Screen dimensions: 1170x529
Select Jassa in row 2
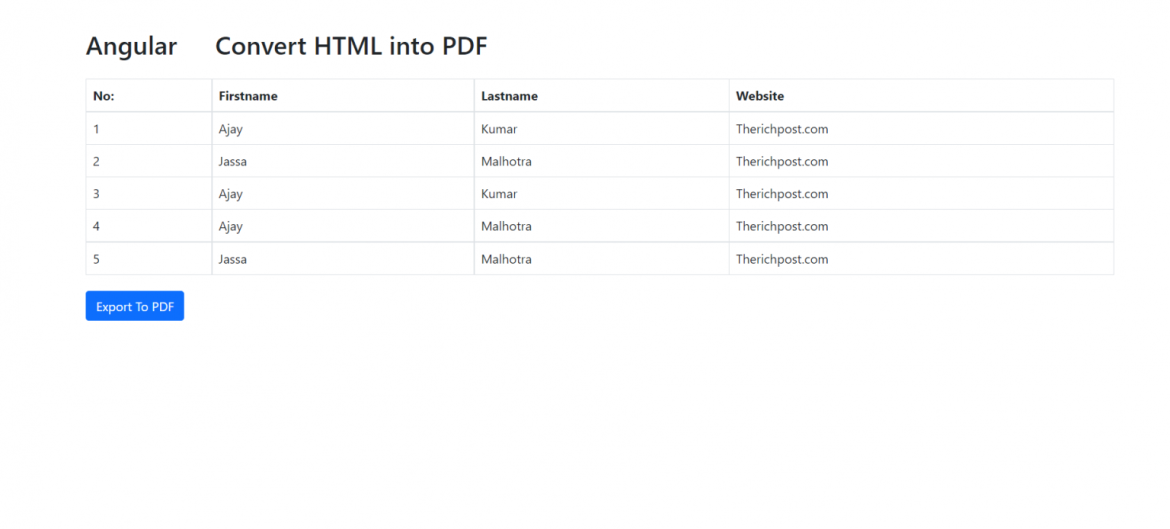tap(233, 161)
